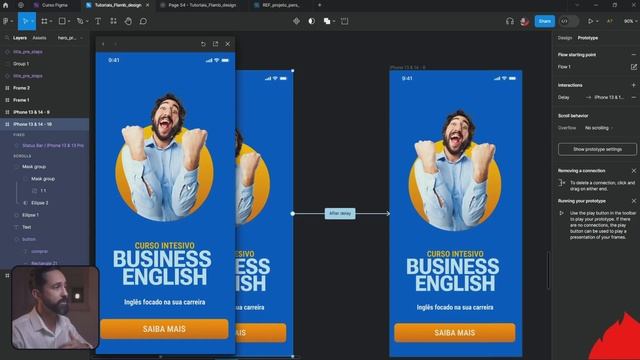640x360 pixels.
Task: Click the Use as mask icon
Action: tap(311, 21)
